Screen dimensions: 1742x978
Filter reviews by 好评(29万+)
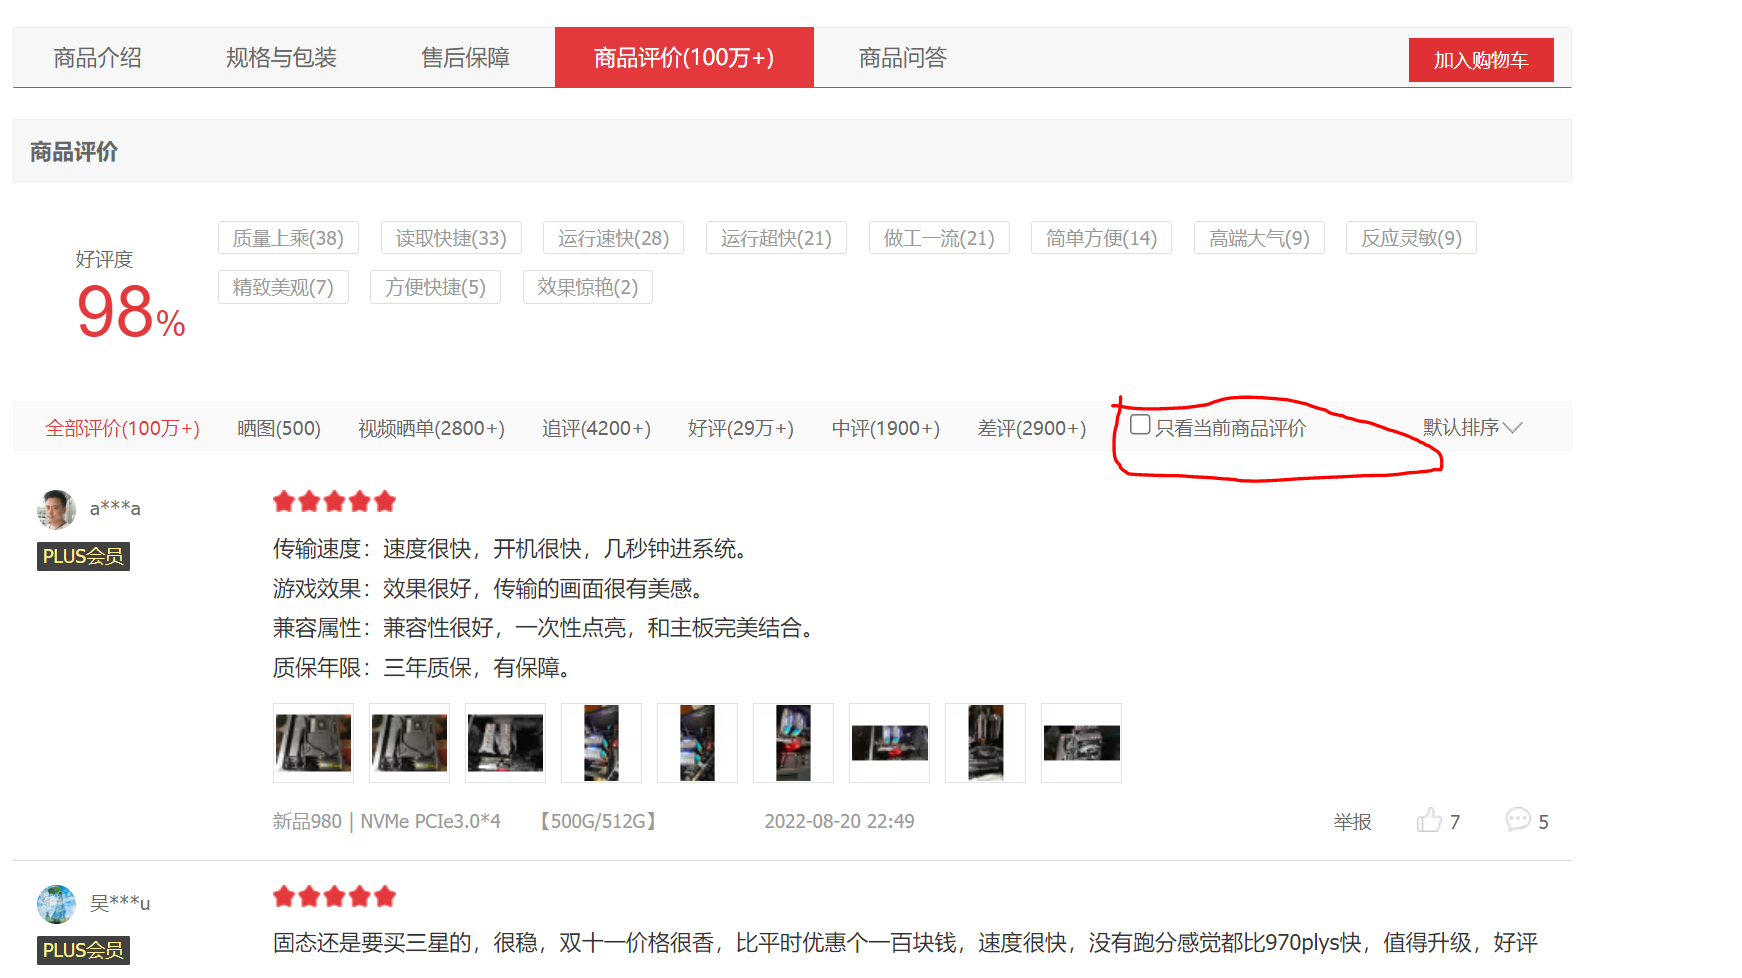pos(741,428)
